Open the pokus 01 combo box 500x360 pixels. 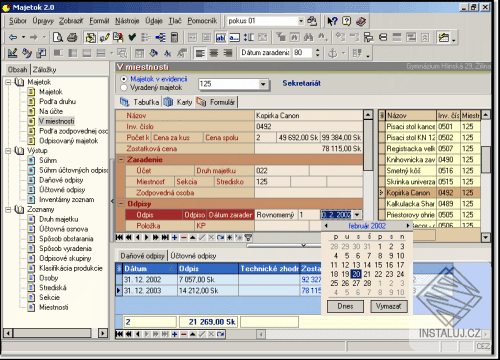(301, 21)
